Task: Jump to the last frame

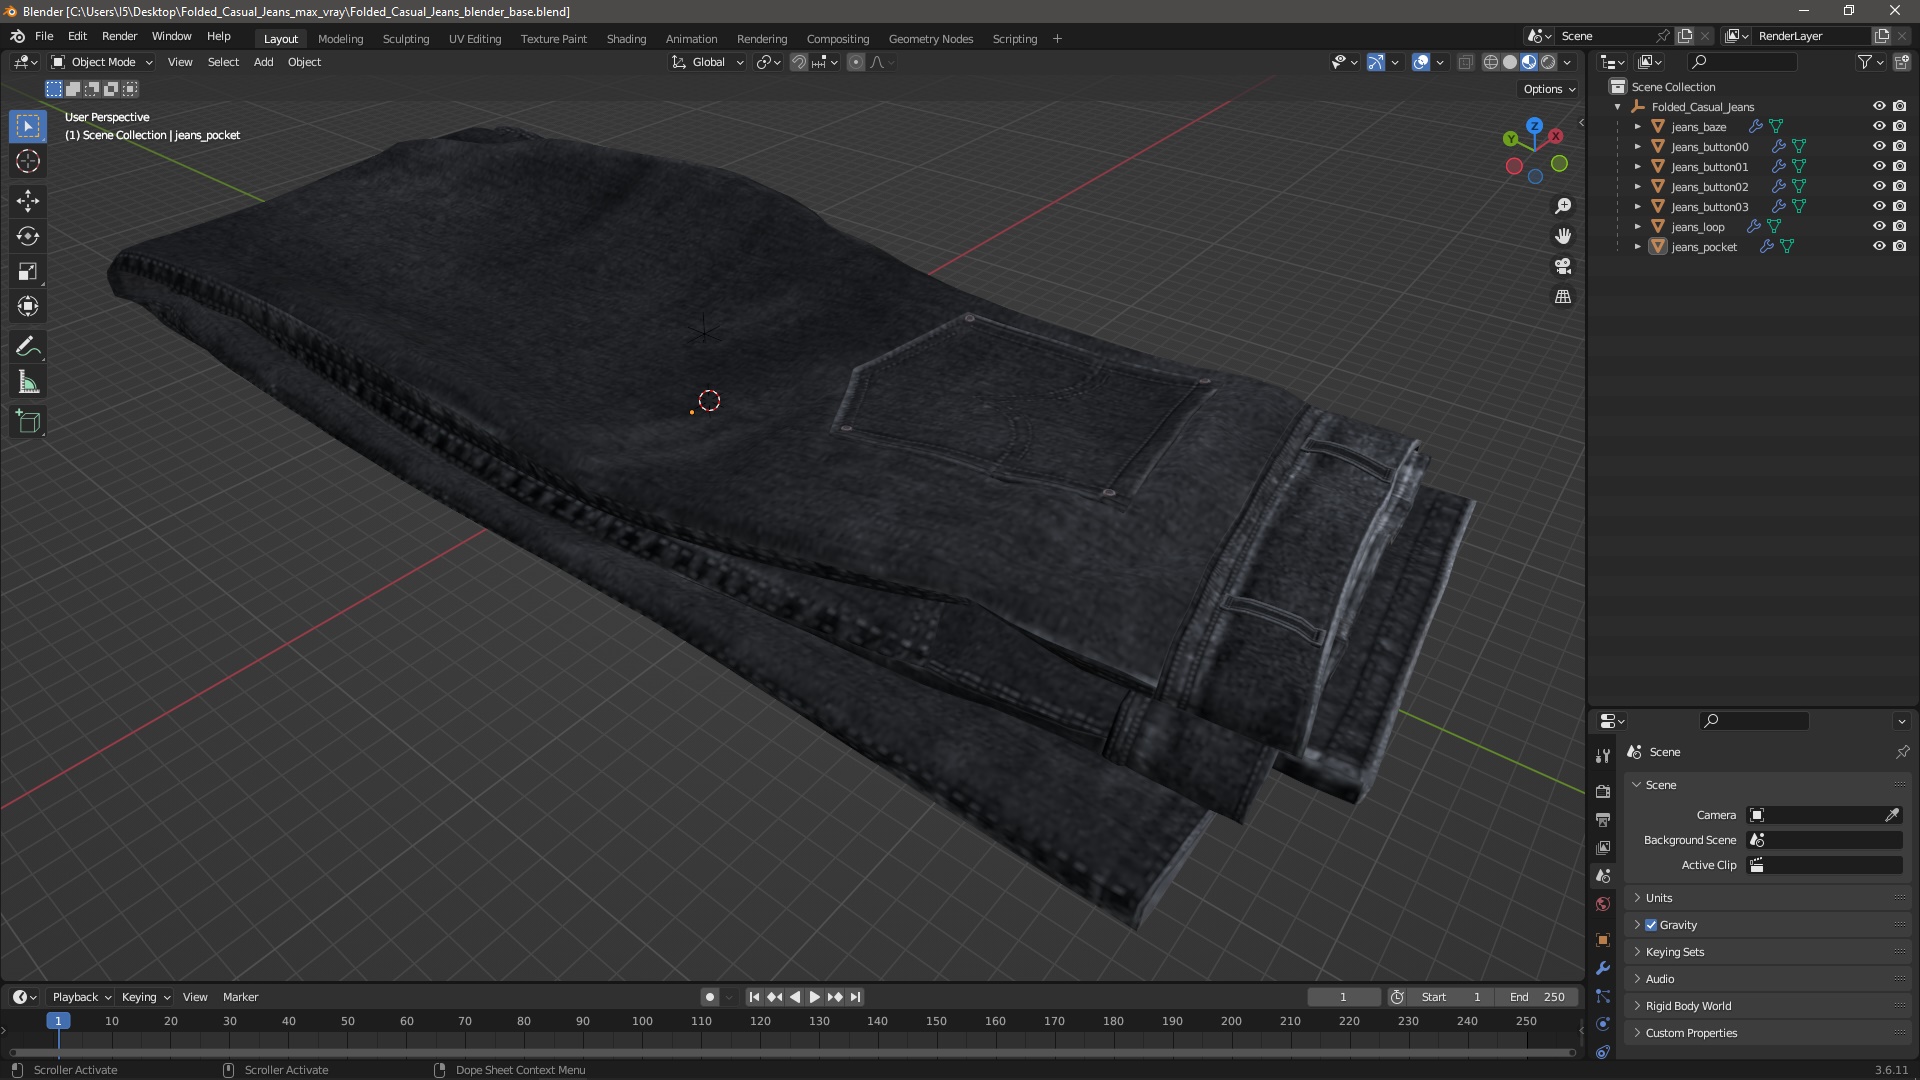Action: pyautogui.click(x=856, y=997)
